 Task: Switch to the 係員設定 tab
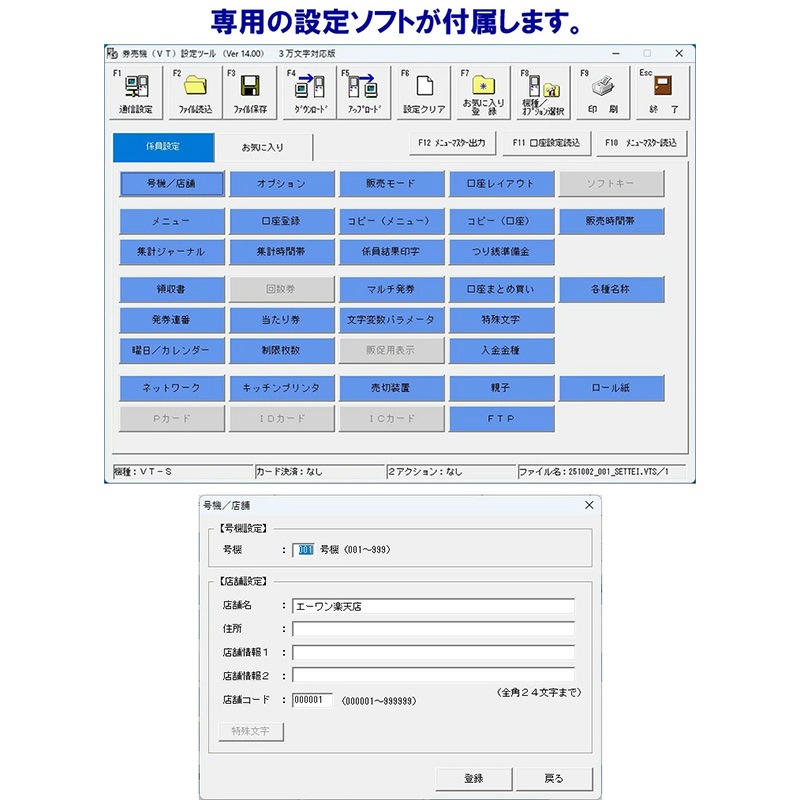click(x=163, y=145)
